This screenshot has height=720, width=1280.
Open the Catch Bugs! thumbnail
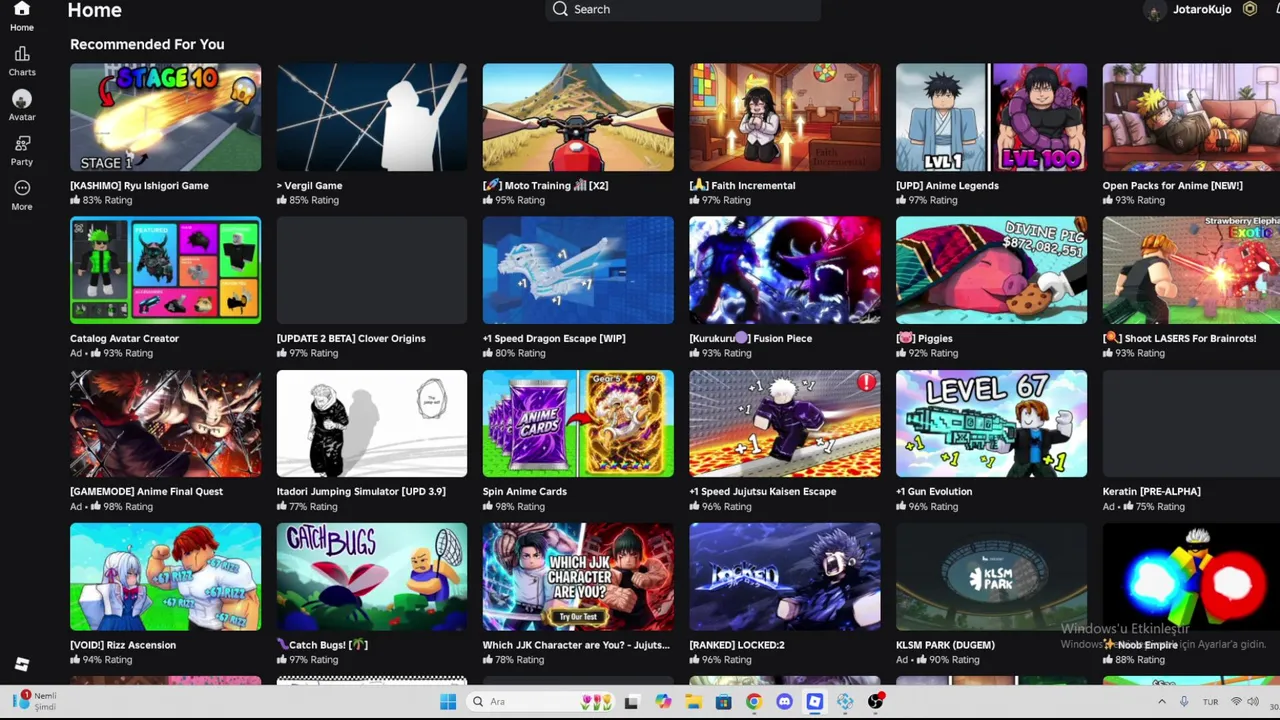(372, 577)
